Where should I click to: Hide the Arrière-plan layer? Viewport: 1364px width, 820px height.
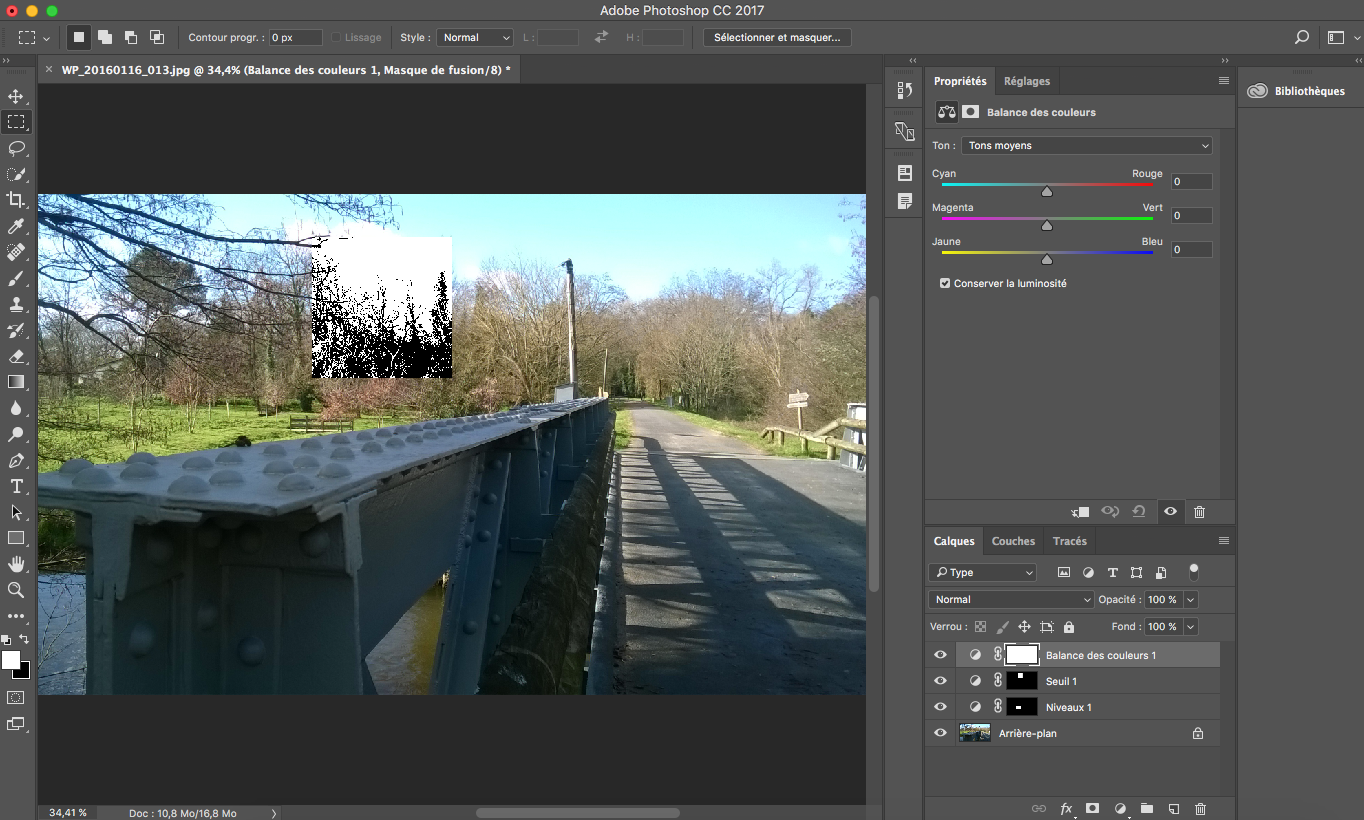[940, 733]
